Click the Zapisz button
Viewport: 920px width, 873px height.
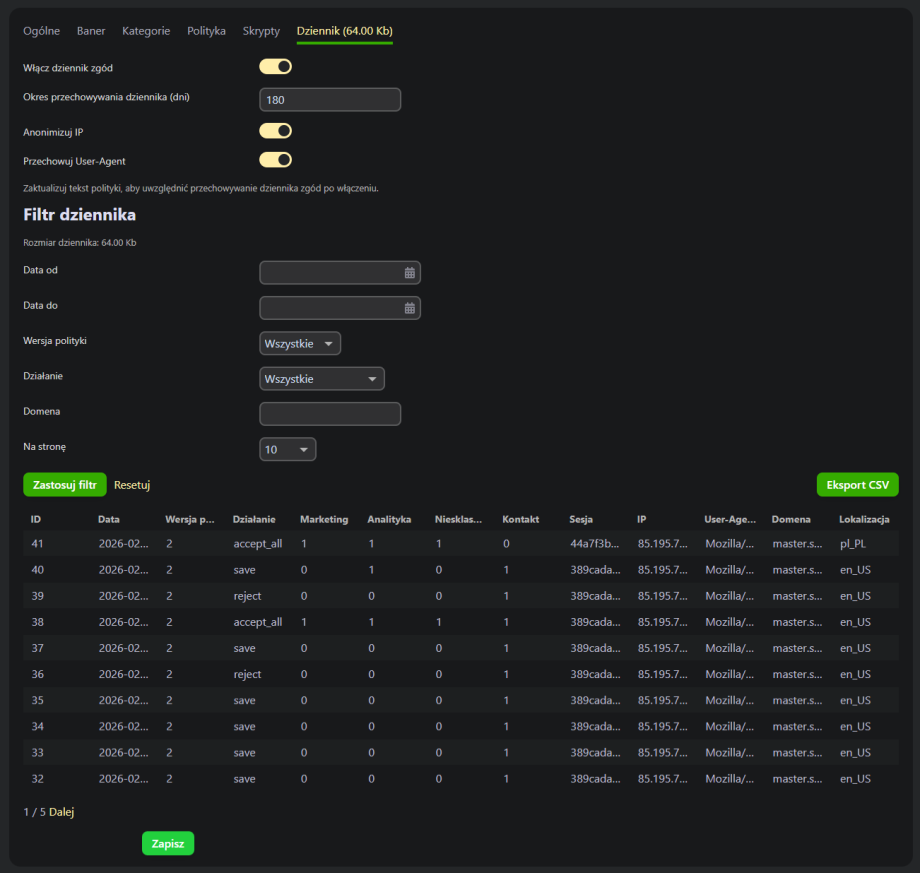(x=168, y=843)
